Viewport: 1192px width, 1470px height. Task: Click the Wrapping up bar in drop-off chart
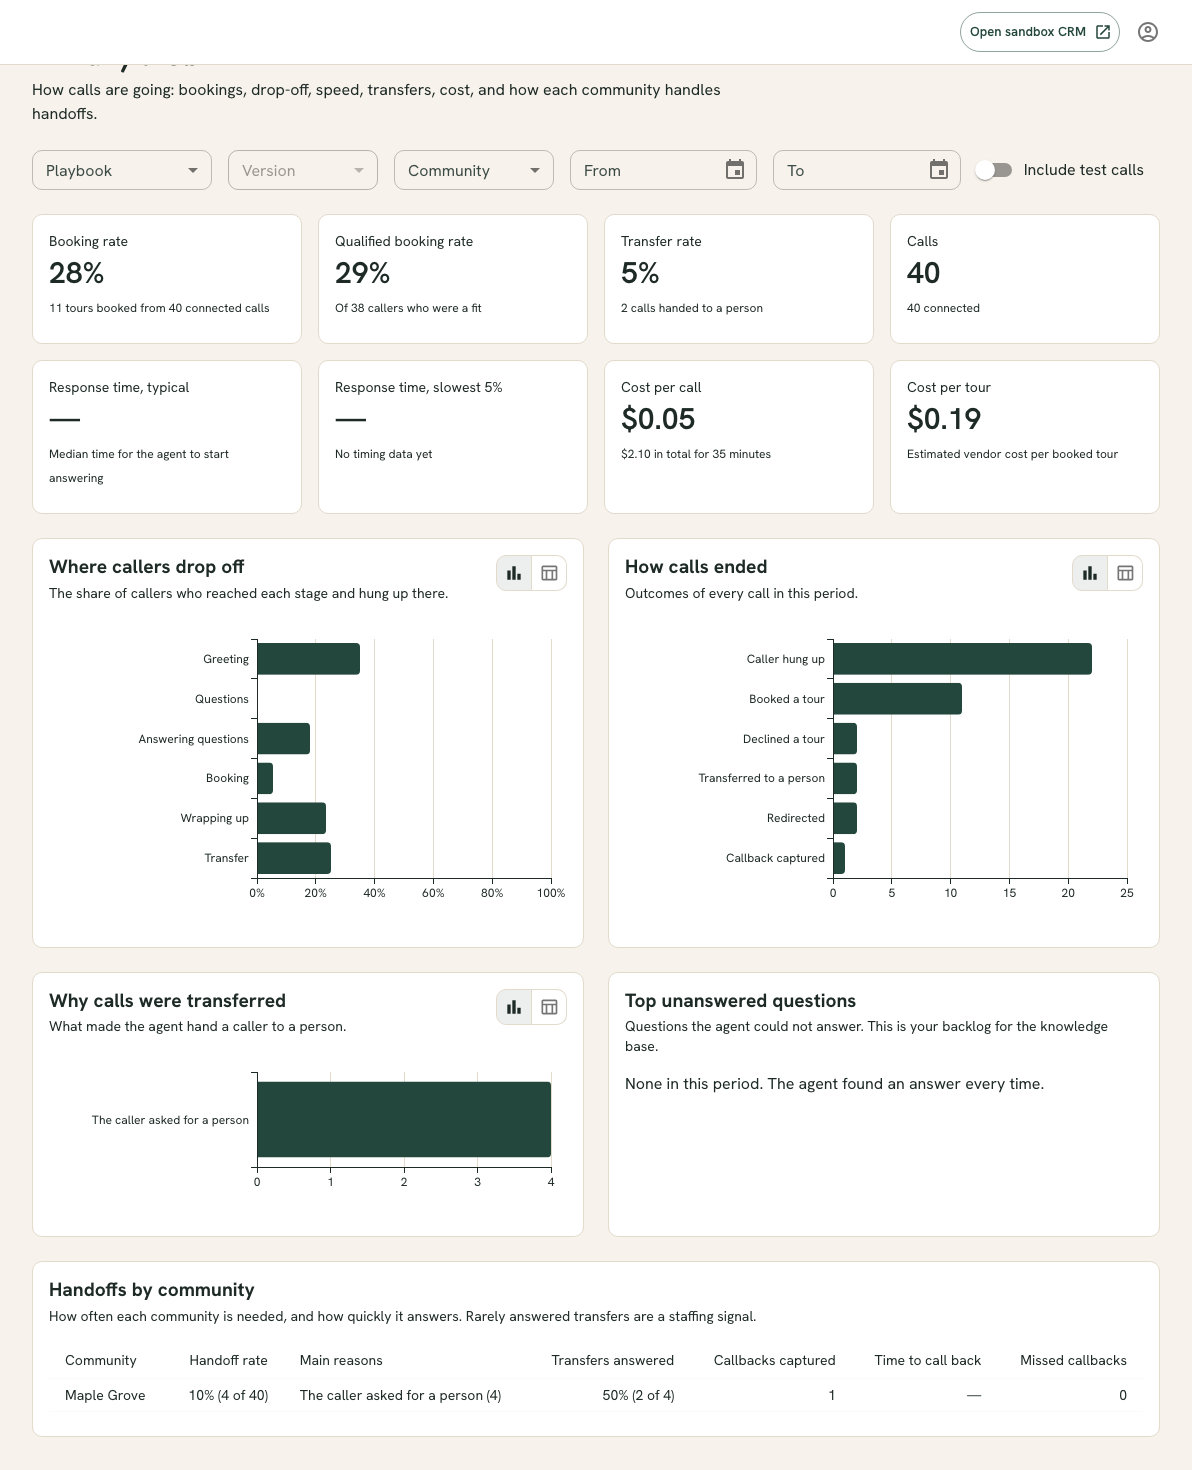pyautogui.click(x=291, y=818)
